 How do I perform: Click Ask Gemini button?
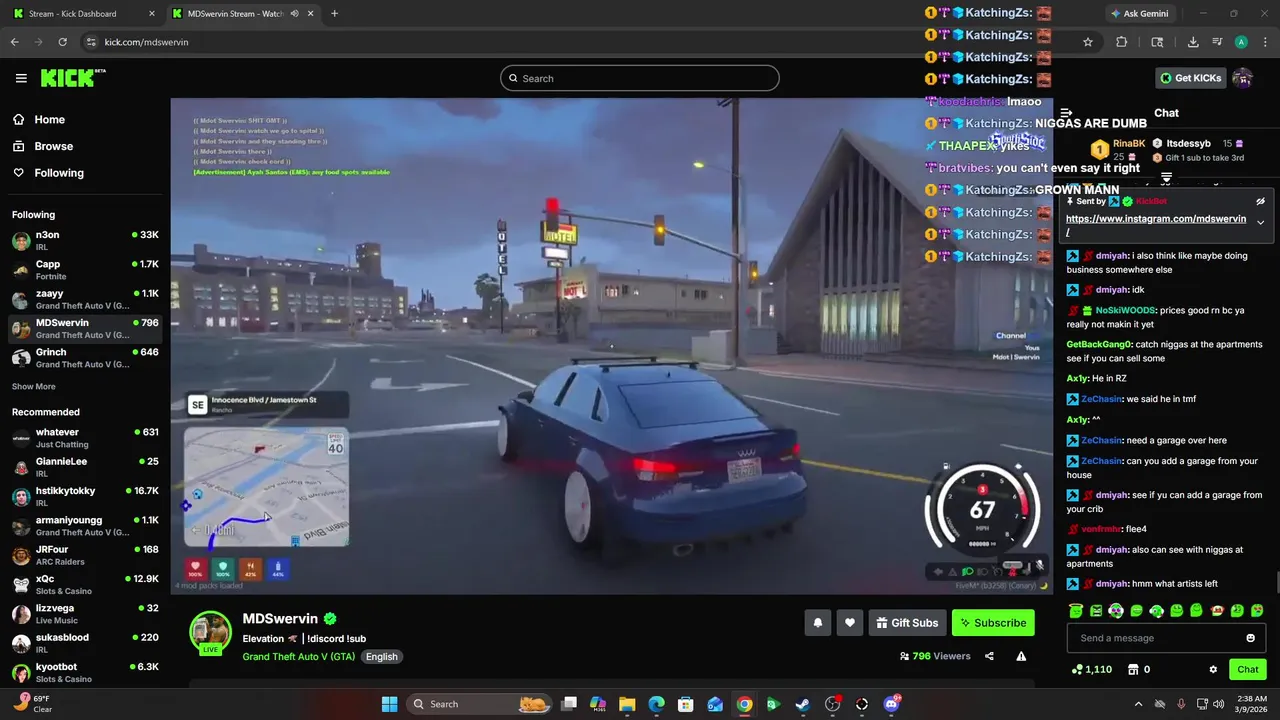click(1139, 14)
